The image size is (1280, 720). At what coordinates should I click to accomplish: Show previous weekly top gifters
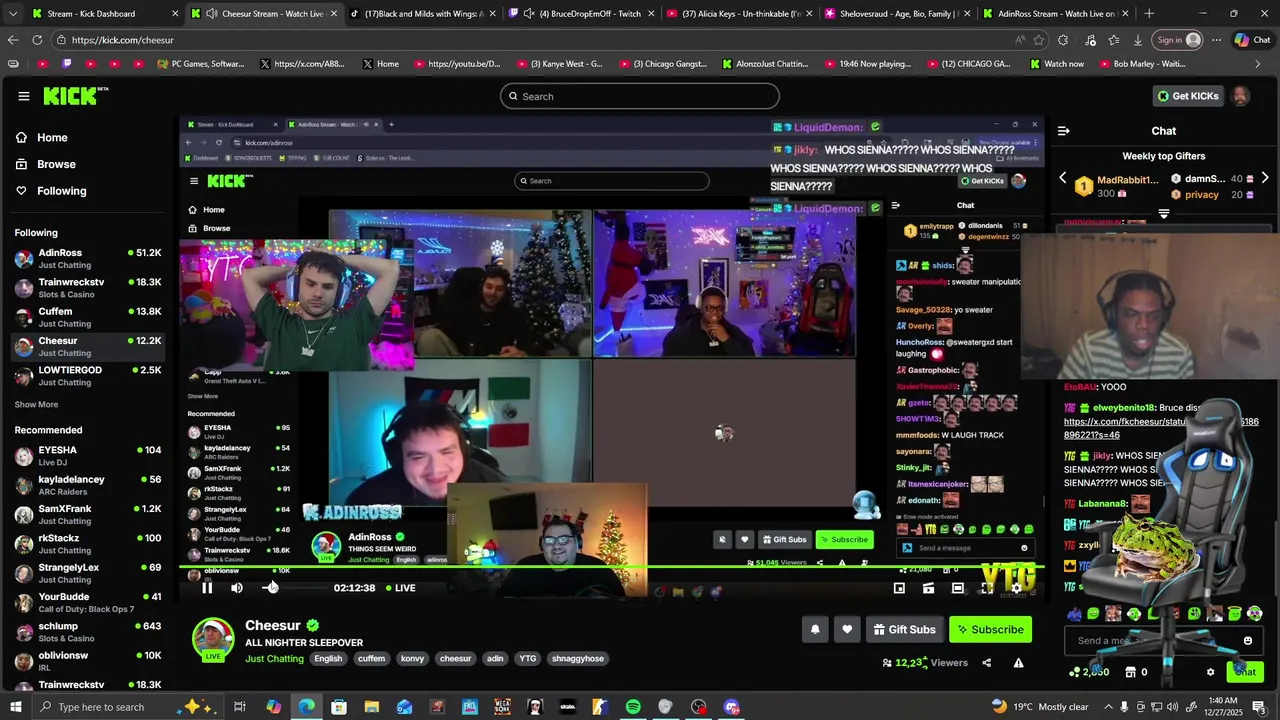pos(1063,178)
